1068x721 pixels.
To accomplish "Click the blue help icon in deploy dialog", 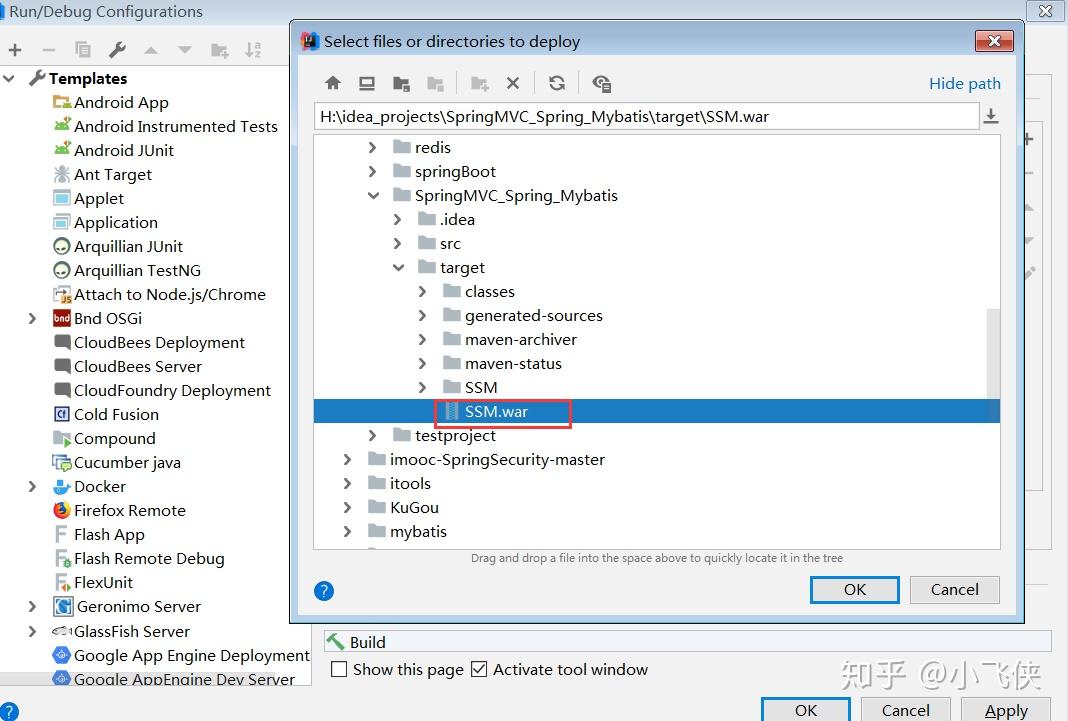I will pos(324,590).
